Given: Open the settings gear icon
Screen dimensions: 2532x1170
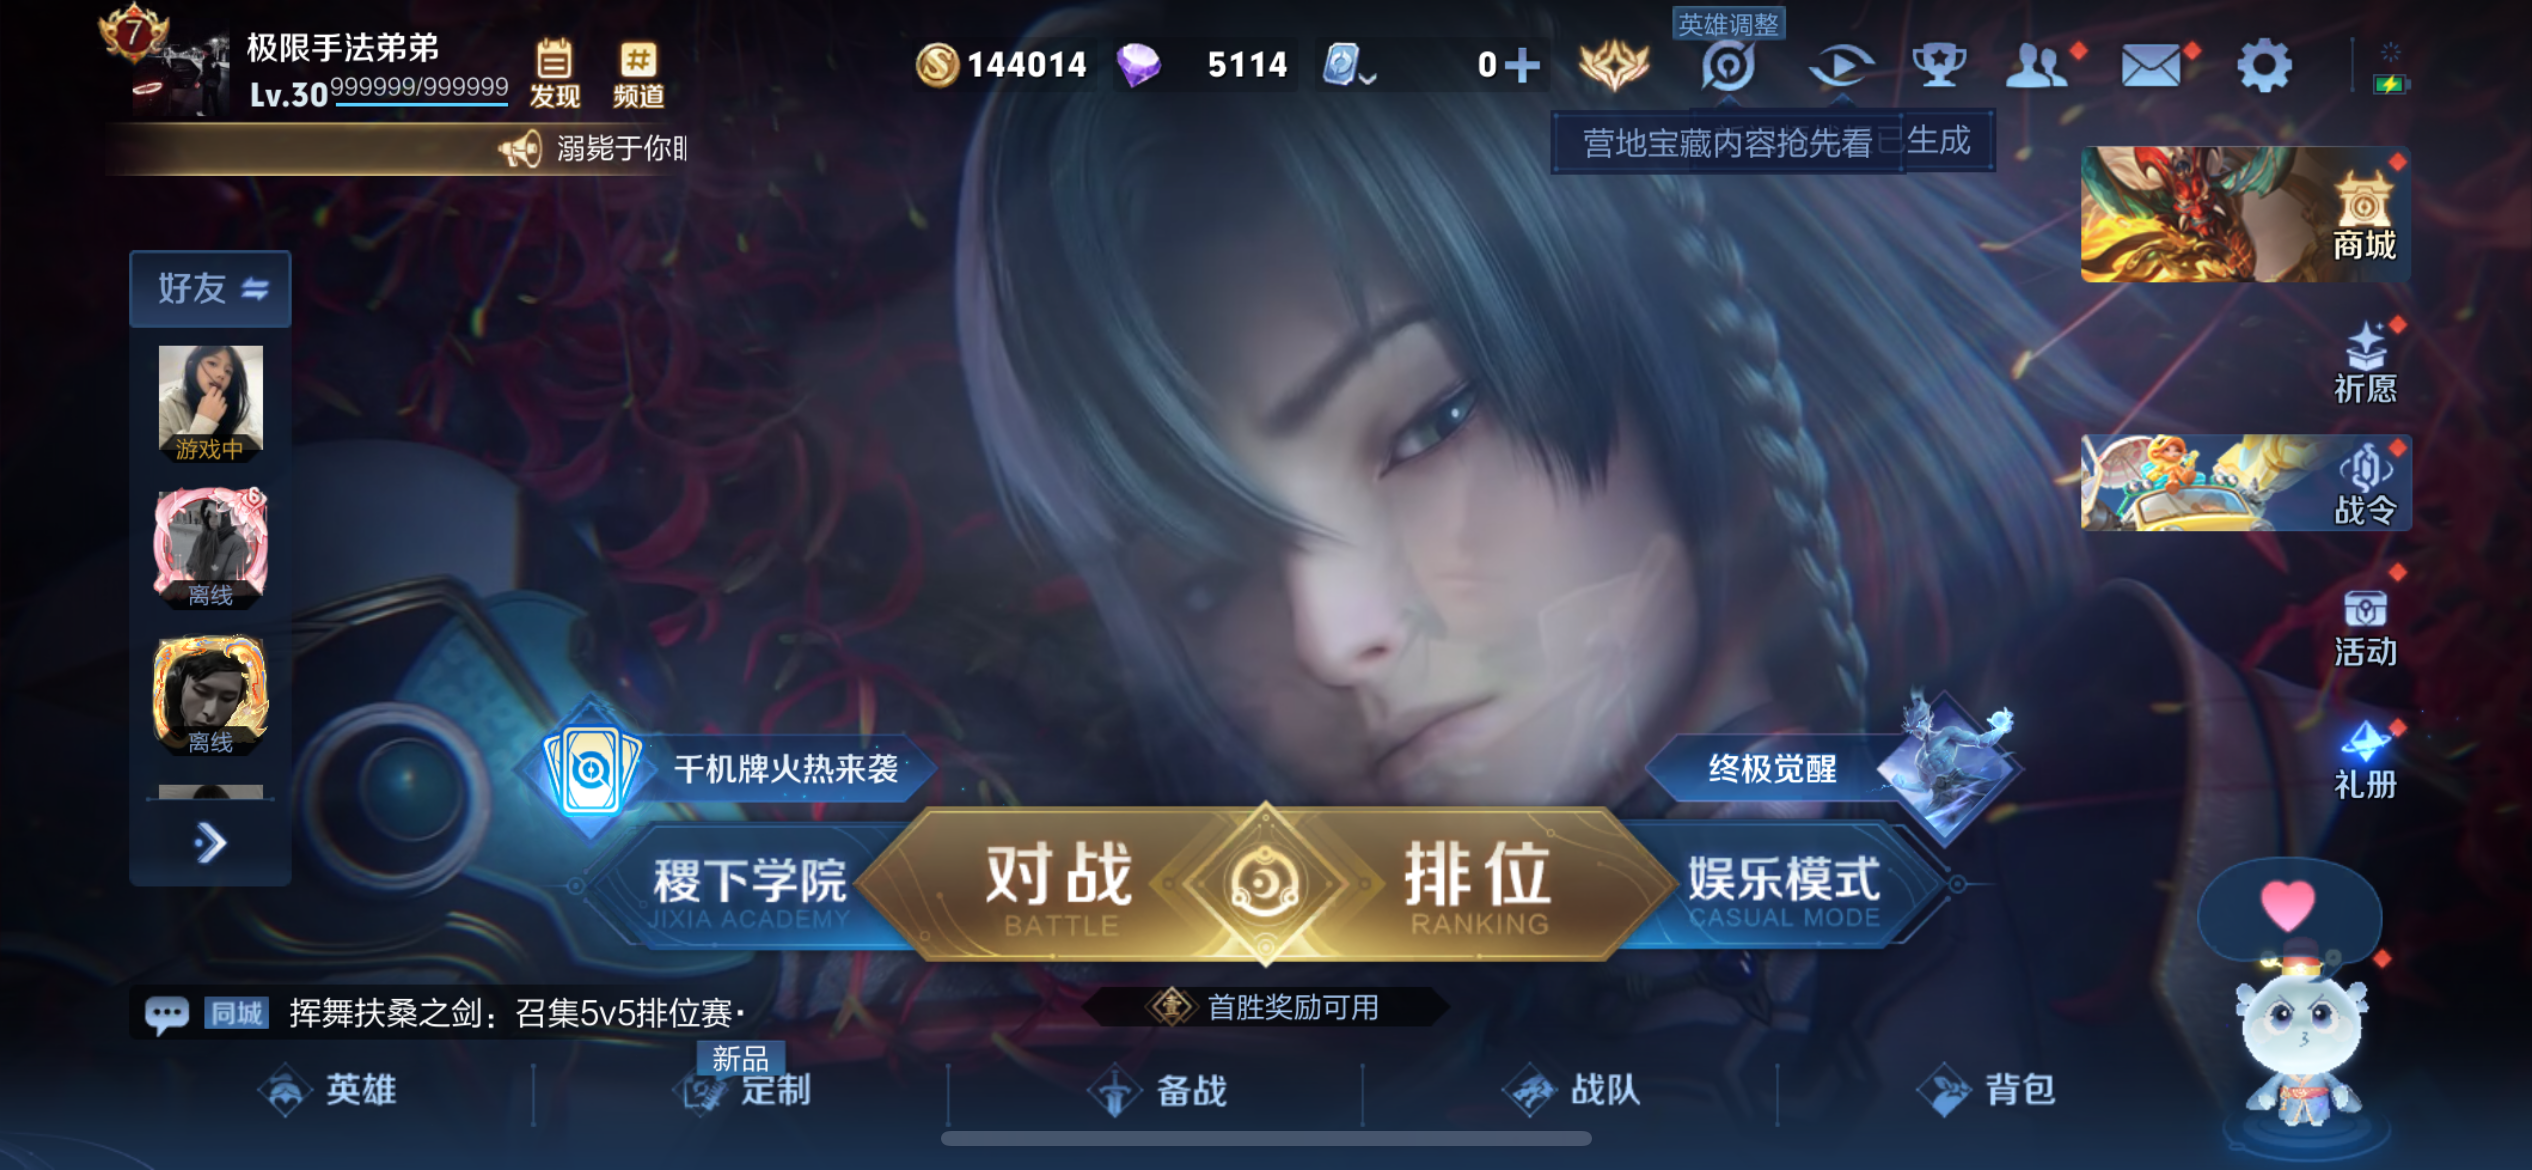Looking at the screenshot, I should tap(2264, 66).
